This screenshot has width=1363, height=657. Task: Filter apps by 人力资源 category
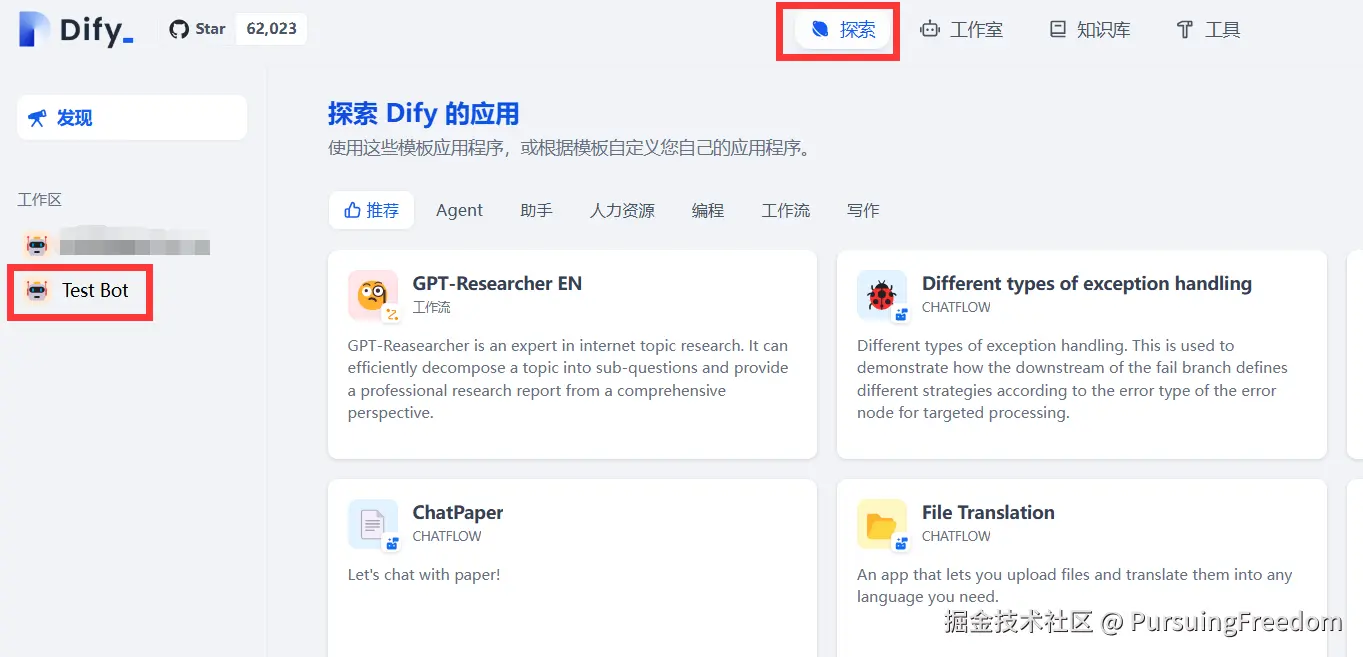[x=622, y=210]
